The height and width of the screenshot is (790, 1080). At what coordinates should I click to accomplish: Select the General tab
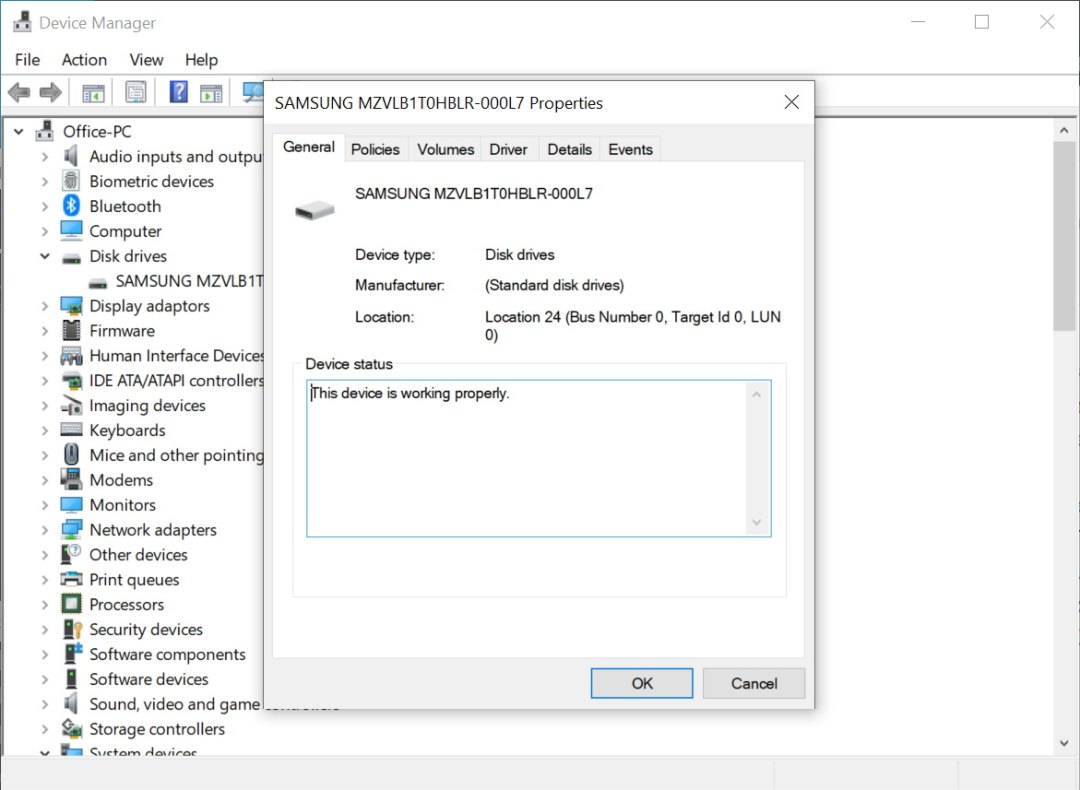309,147
